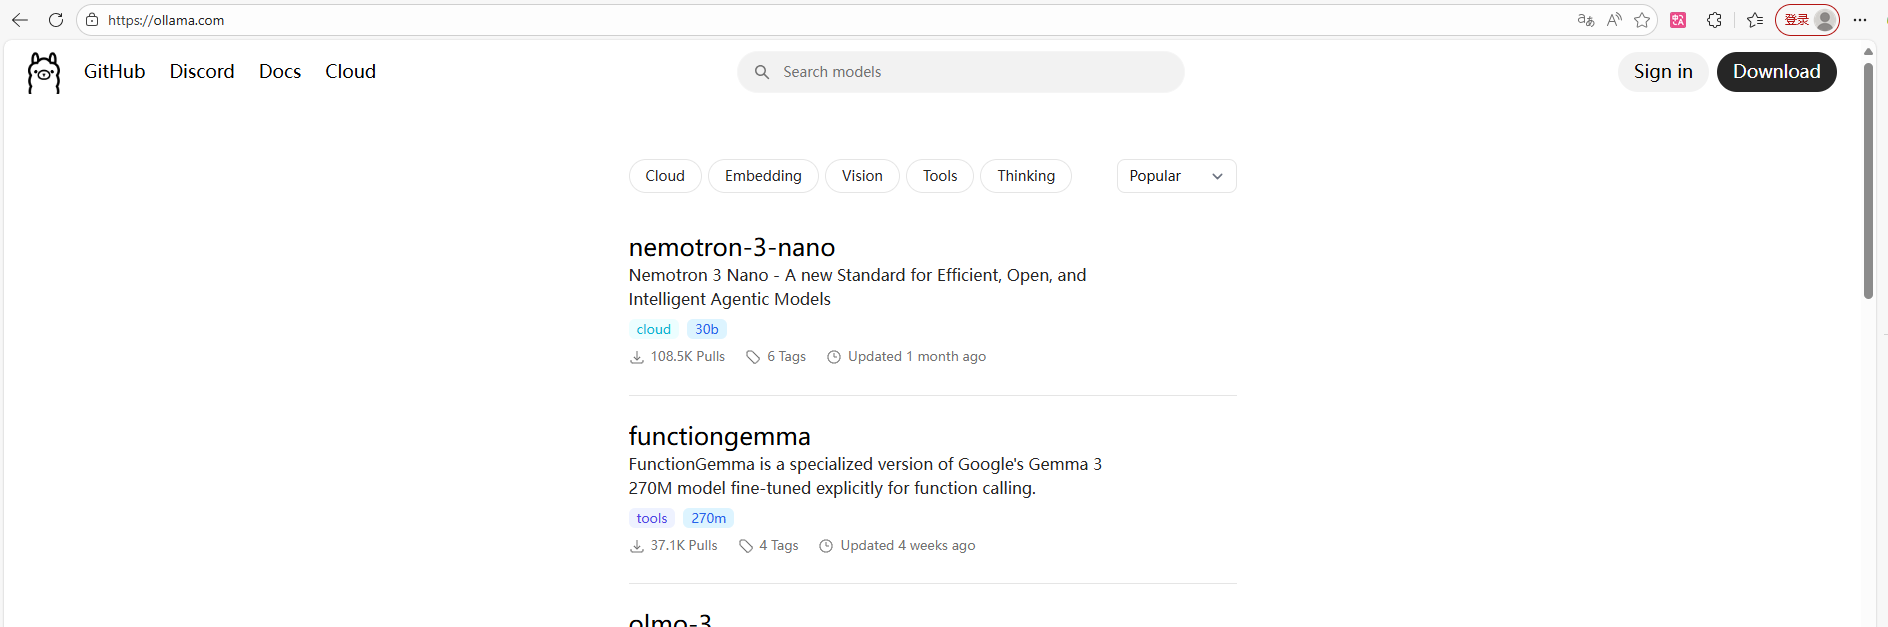1888x627 pixels.
Task: Click Updated 1 month ago text
Action: click(917, 356)
